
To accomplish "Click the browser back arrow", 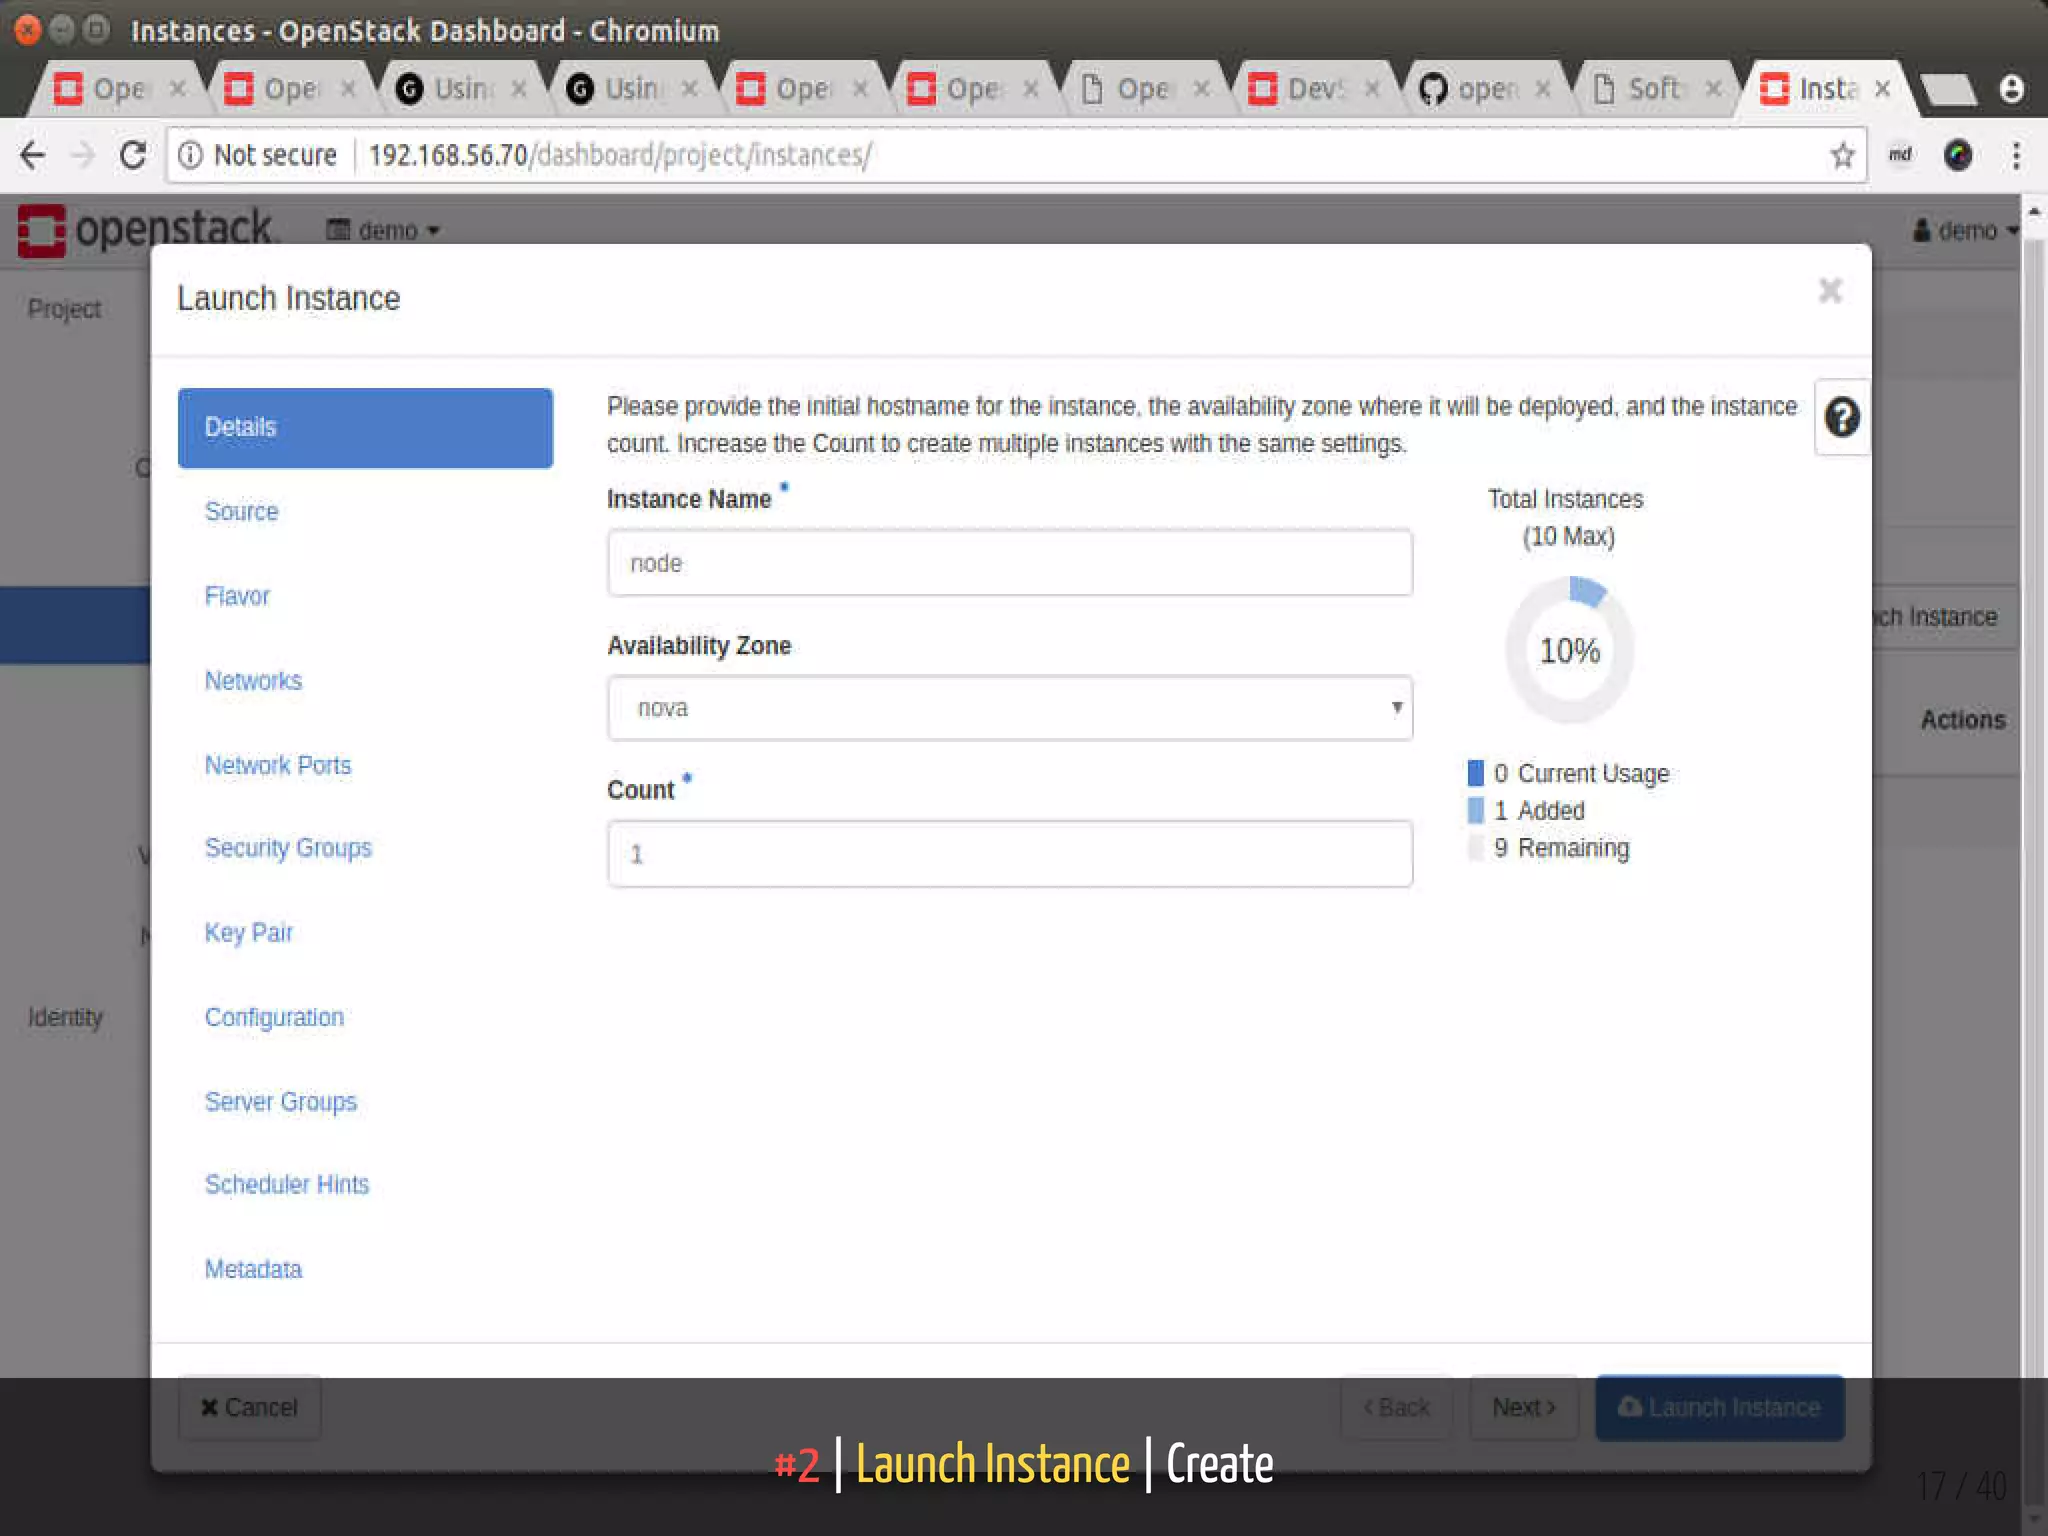I will 33,155.
